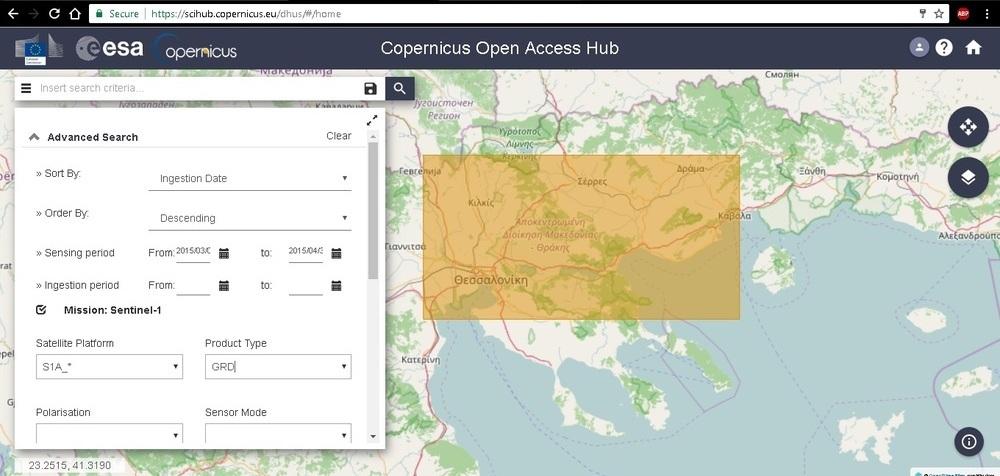Collapse Advanced Search with the chevron icon
Screen dimensions: 1000x476
[x=34, y=137]
